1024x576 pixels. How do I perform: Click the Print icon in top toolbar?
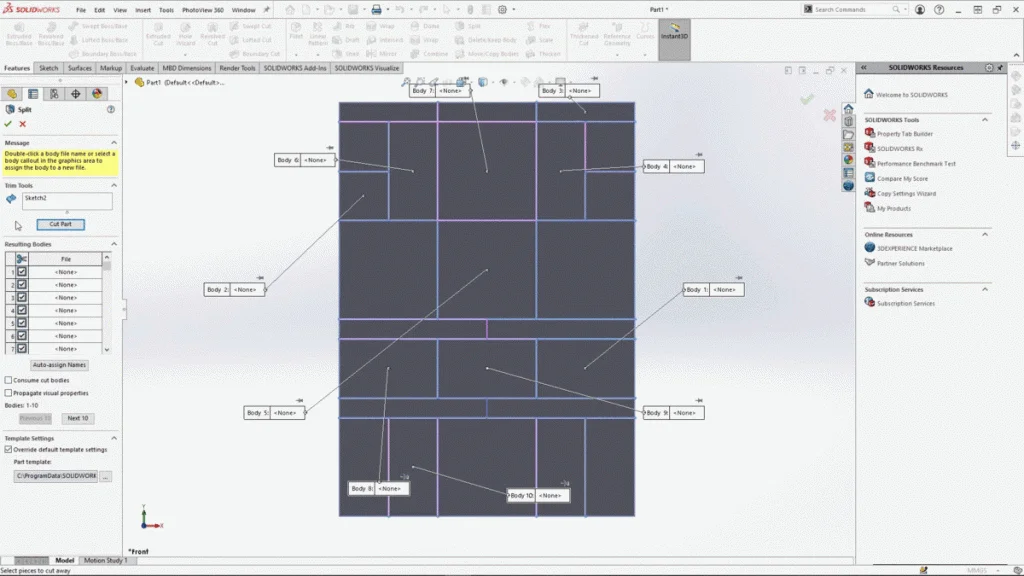coord(376,9)
